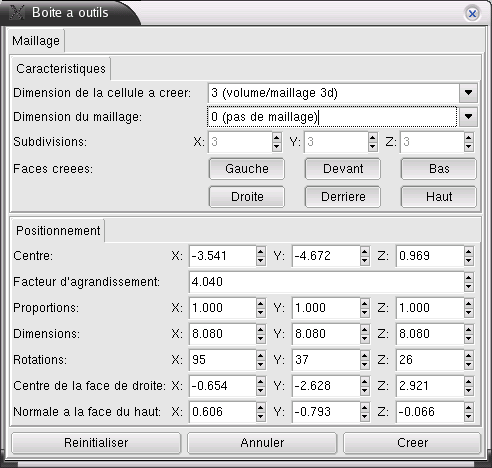492x468 pixels.
Task: Select the Positionnement tab
Action: tap(58, 231)
